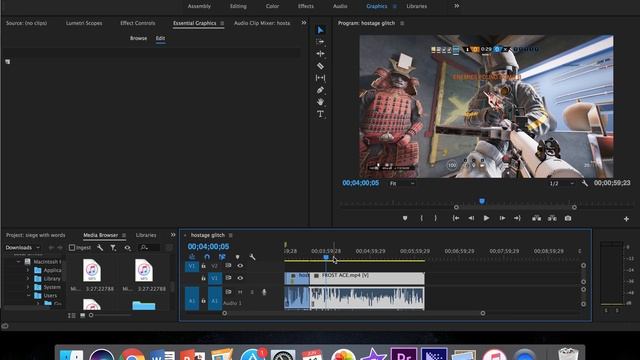640x360 pixels.
Task: Open Project: siege with words tab
Action: pos(36,235)
